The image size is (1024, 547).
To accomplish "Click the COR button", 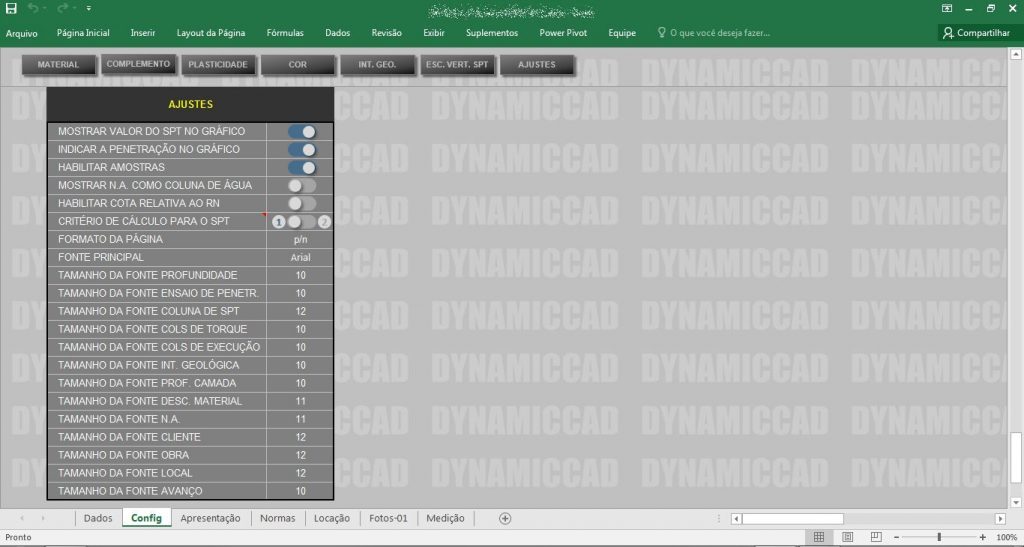I will point(298,65).
